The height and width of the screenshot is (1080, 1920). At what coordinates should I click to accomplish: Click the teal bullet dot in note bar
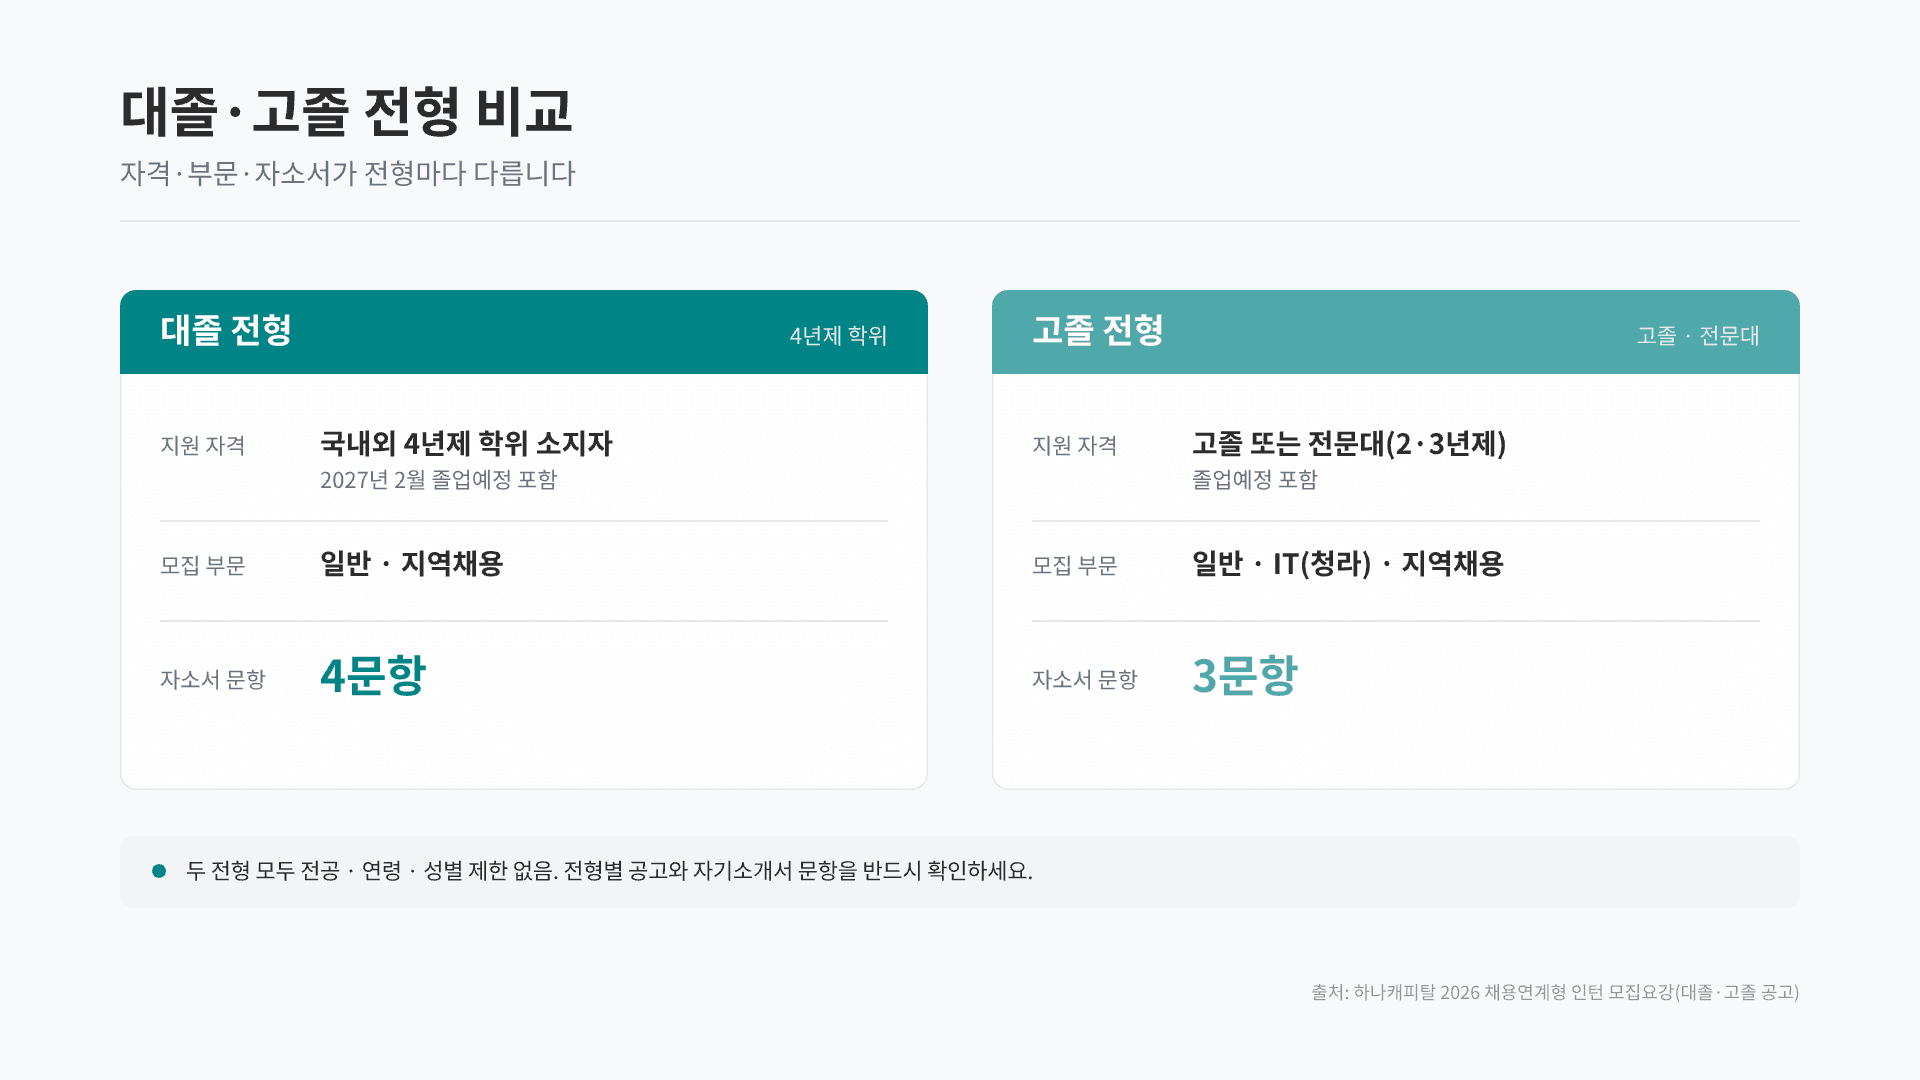tap(159, 871)
